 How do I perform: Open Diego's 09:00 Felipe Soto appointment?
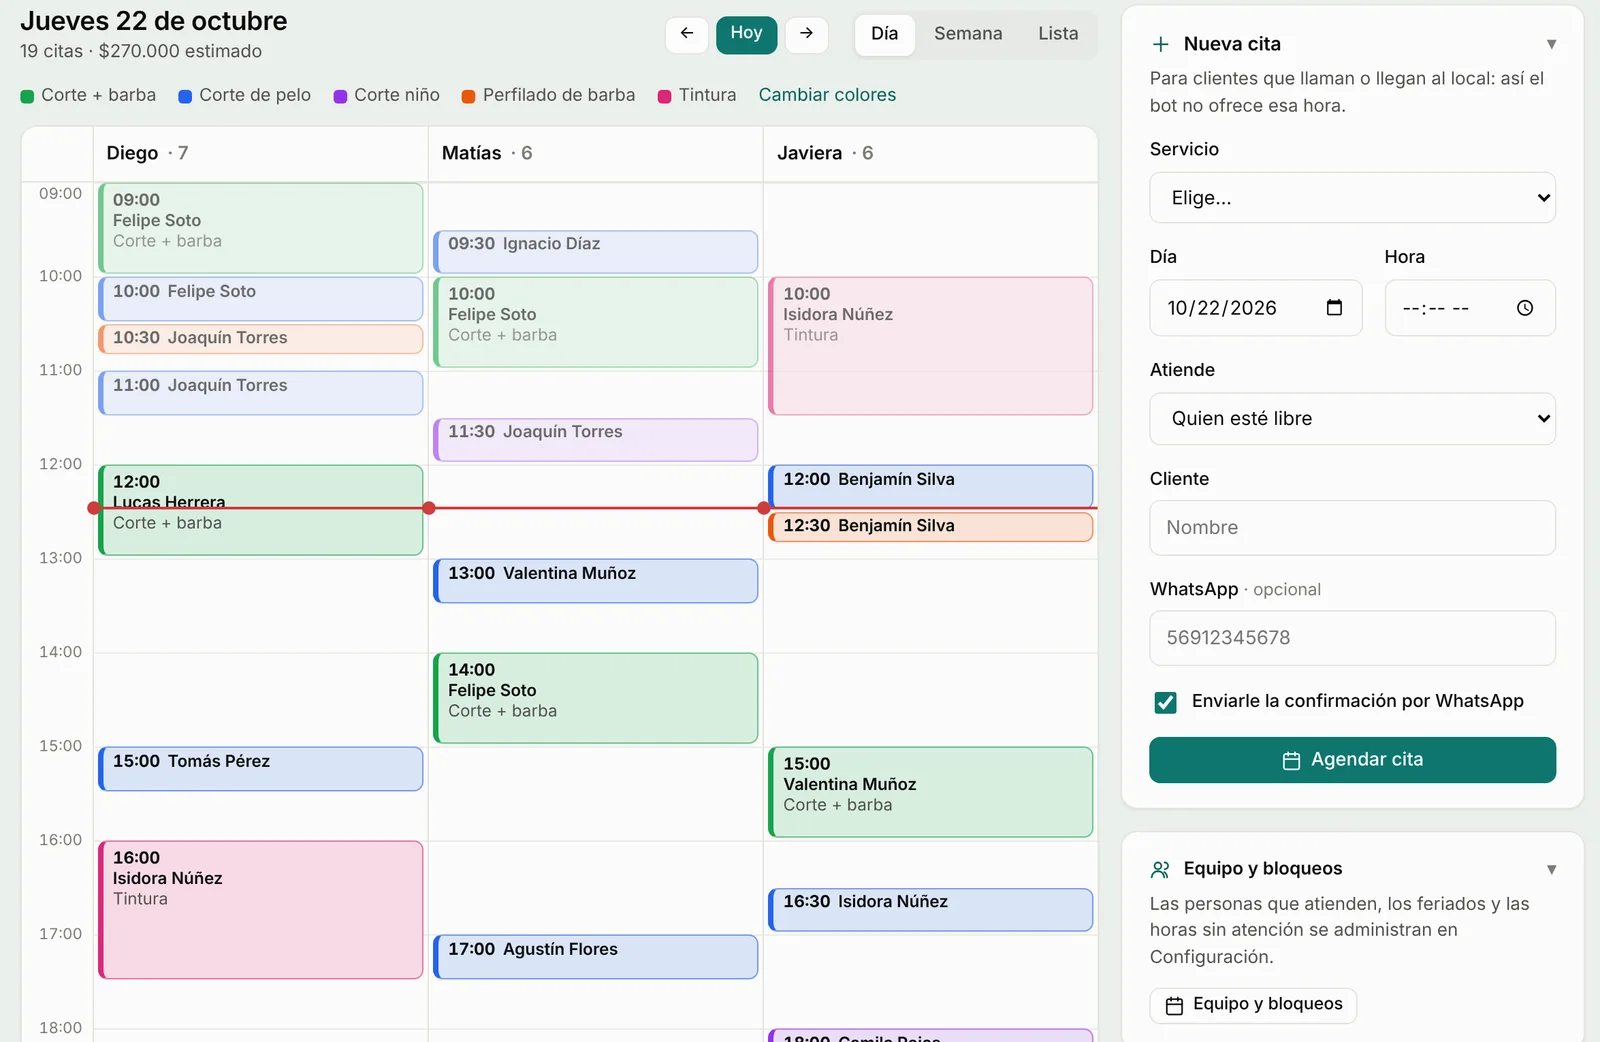coord(260,228)
